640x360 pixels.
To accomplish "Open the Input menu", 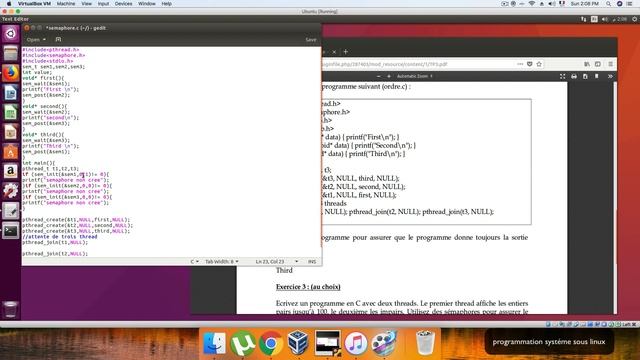I will point(103,4).
